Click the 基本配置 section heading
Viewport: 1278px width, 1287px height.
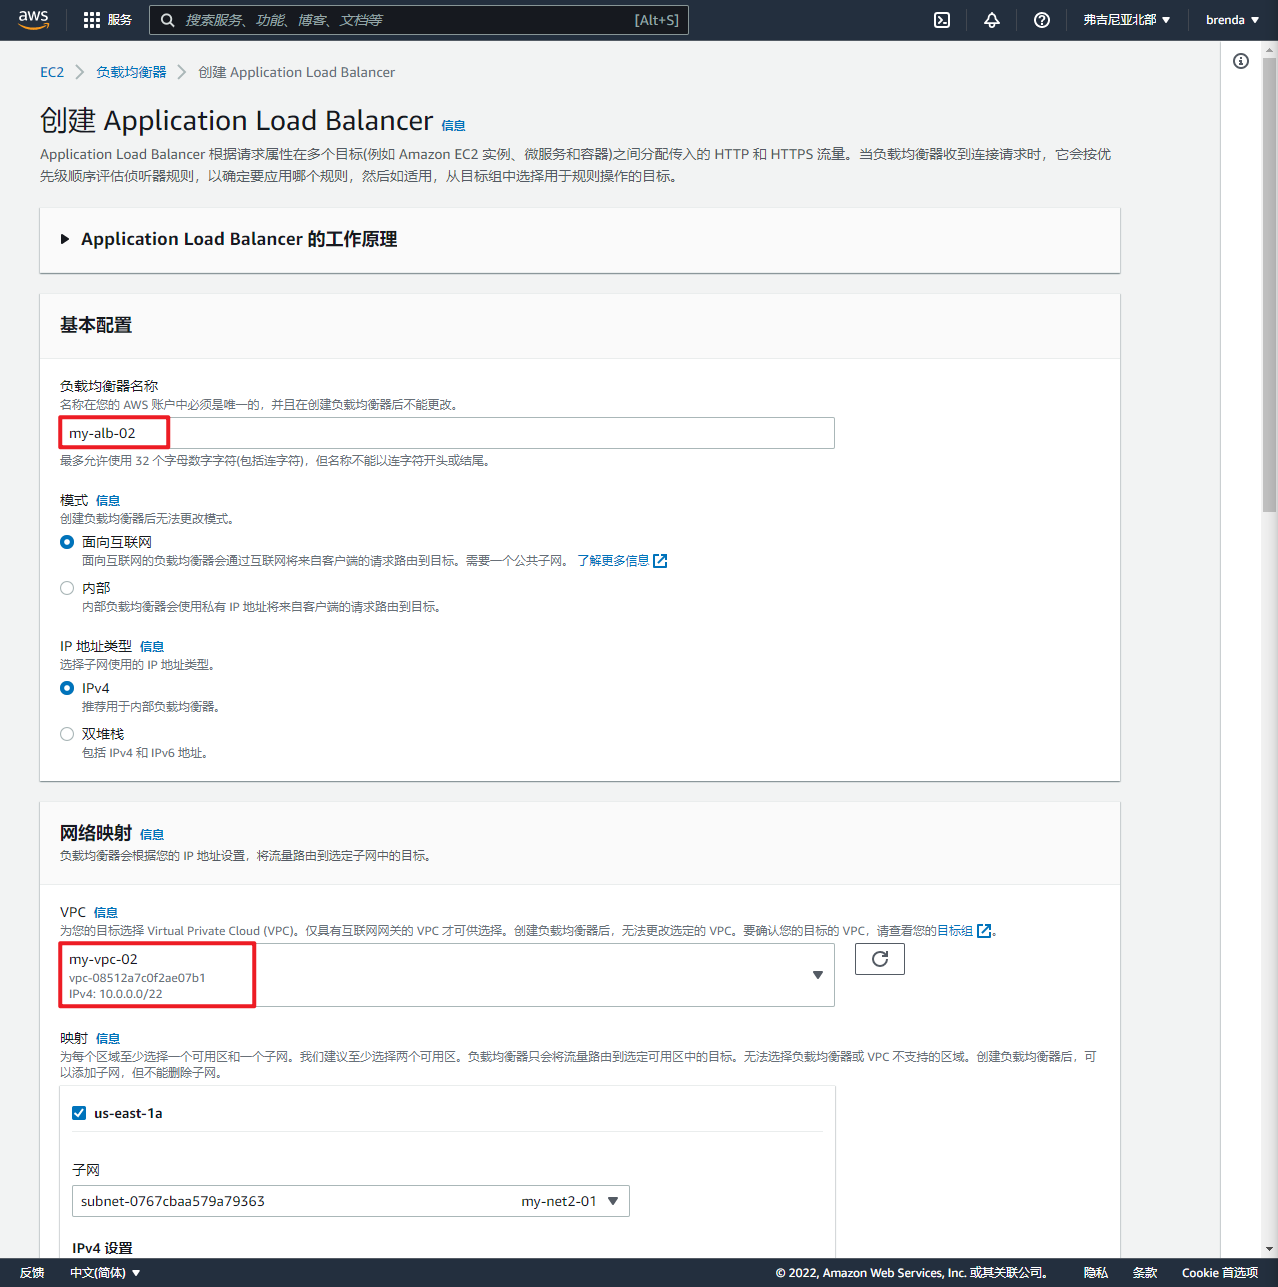click(96, 325)
